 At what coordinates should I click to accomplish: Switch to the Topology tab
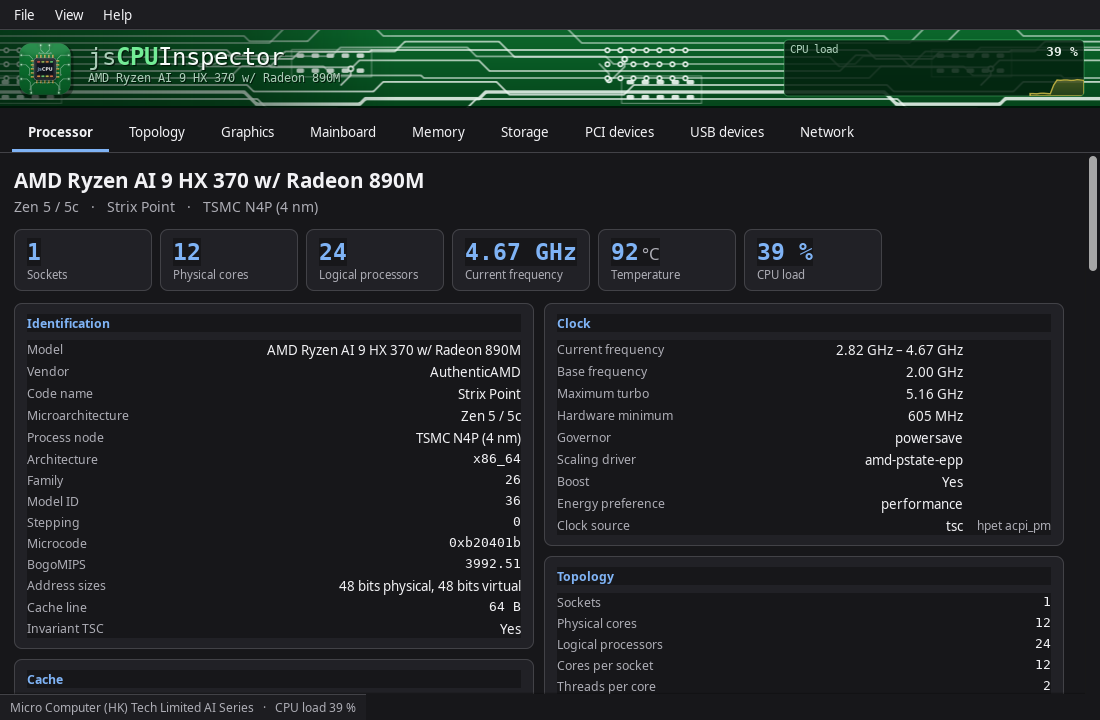[x=157, y=132]
